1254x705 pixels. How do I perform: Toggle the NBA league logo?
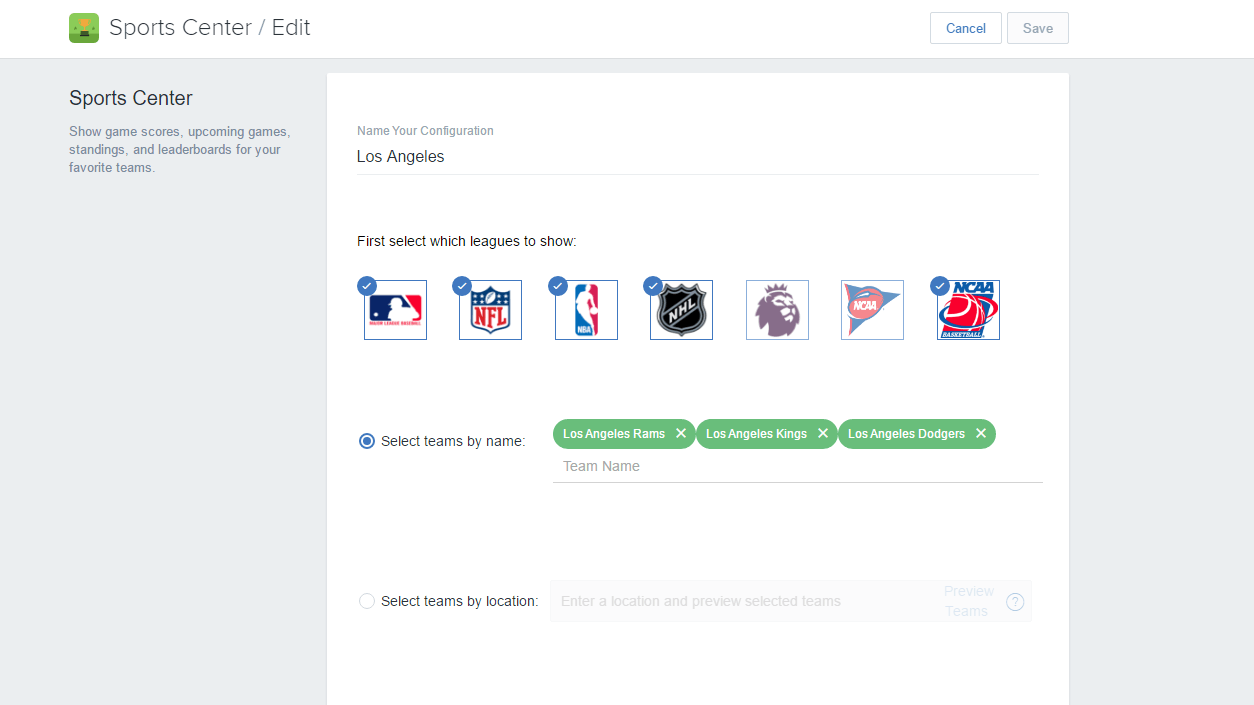click(x=586, y=310)
